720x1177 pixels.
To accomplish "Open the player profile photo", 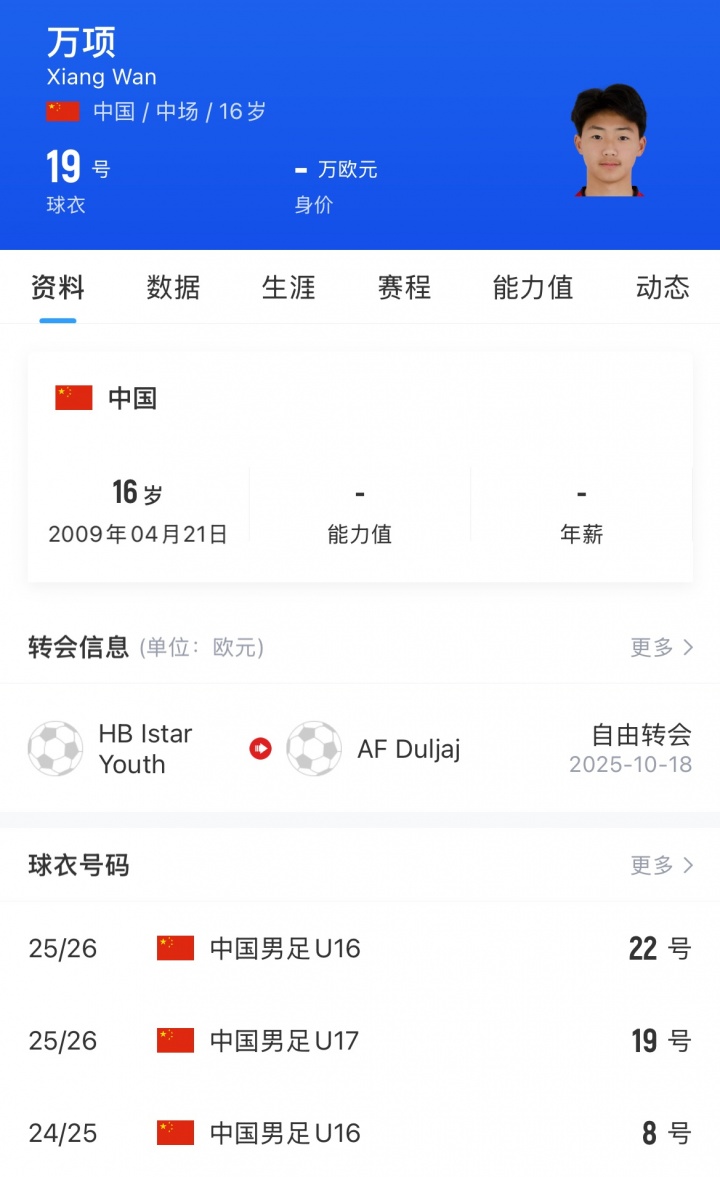I will (609, 140).
